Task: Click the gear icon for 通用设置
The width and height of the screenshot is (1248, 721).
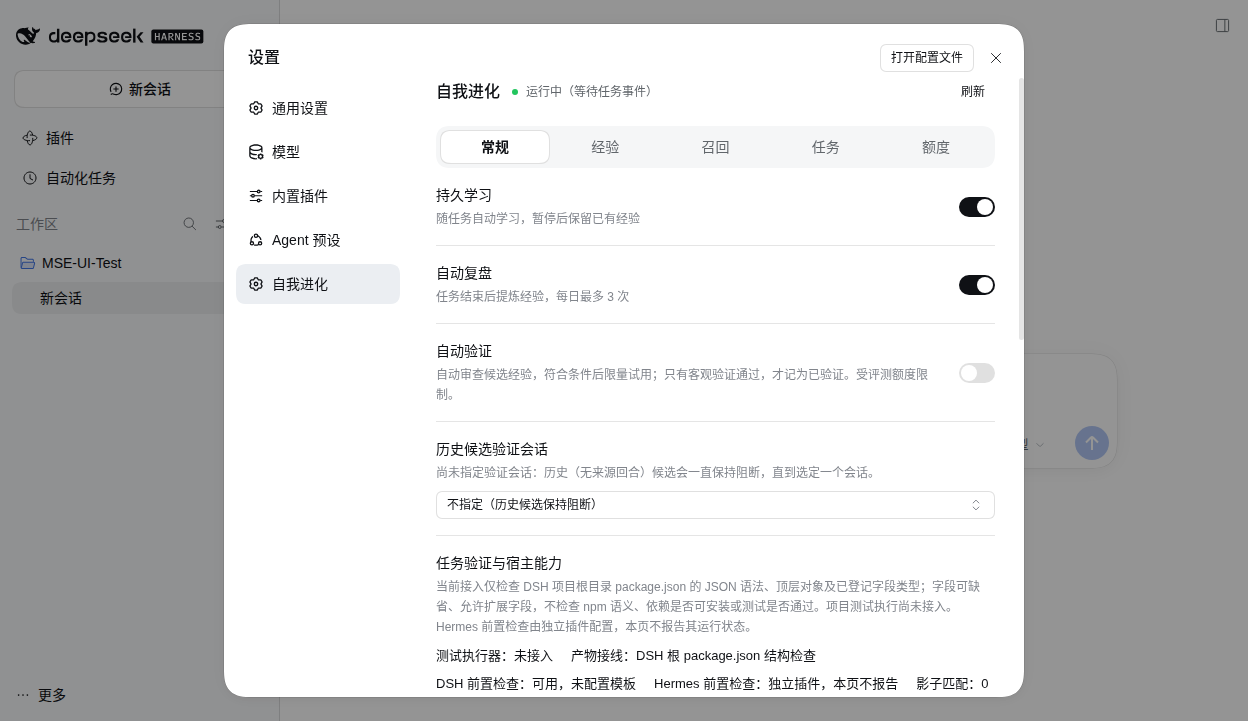Action: pyautogui.click(x=256, y=108)
